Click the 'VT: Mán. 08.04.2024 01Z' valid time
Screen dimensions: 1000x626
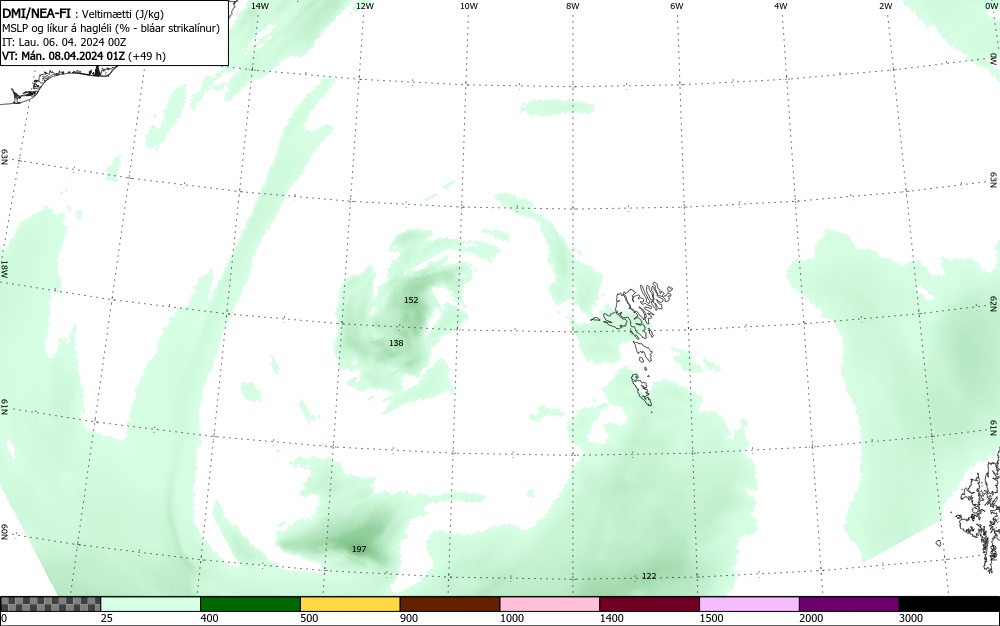tap(64, 56)
